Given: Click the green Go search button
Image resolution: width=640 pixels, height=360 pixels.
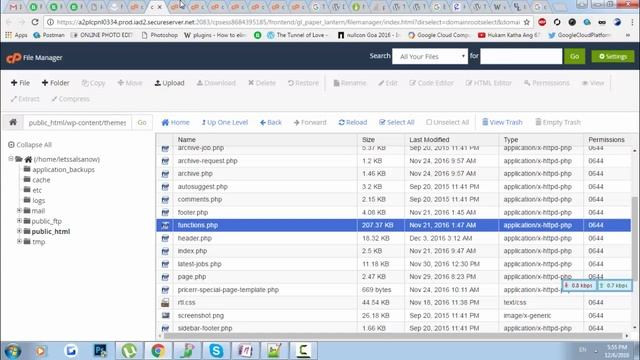Looking at the screenshot, I should (574, 56).
